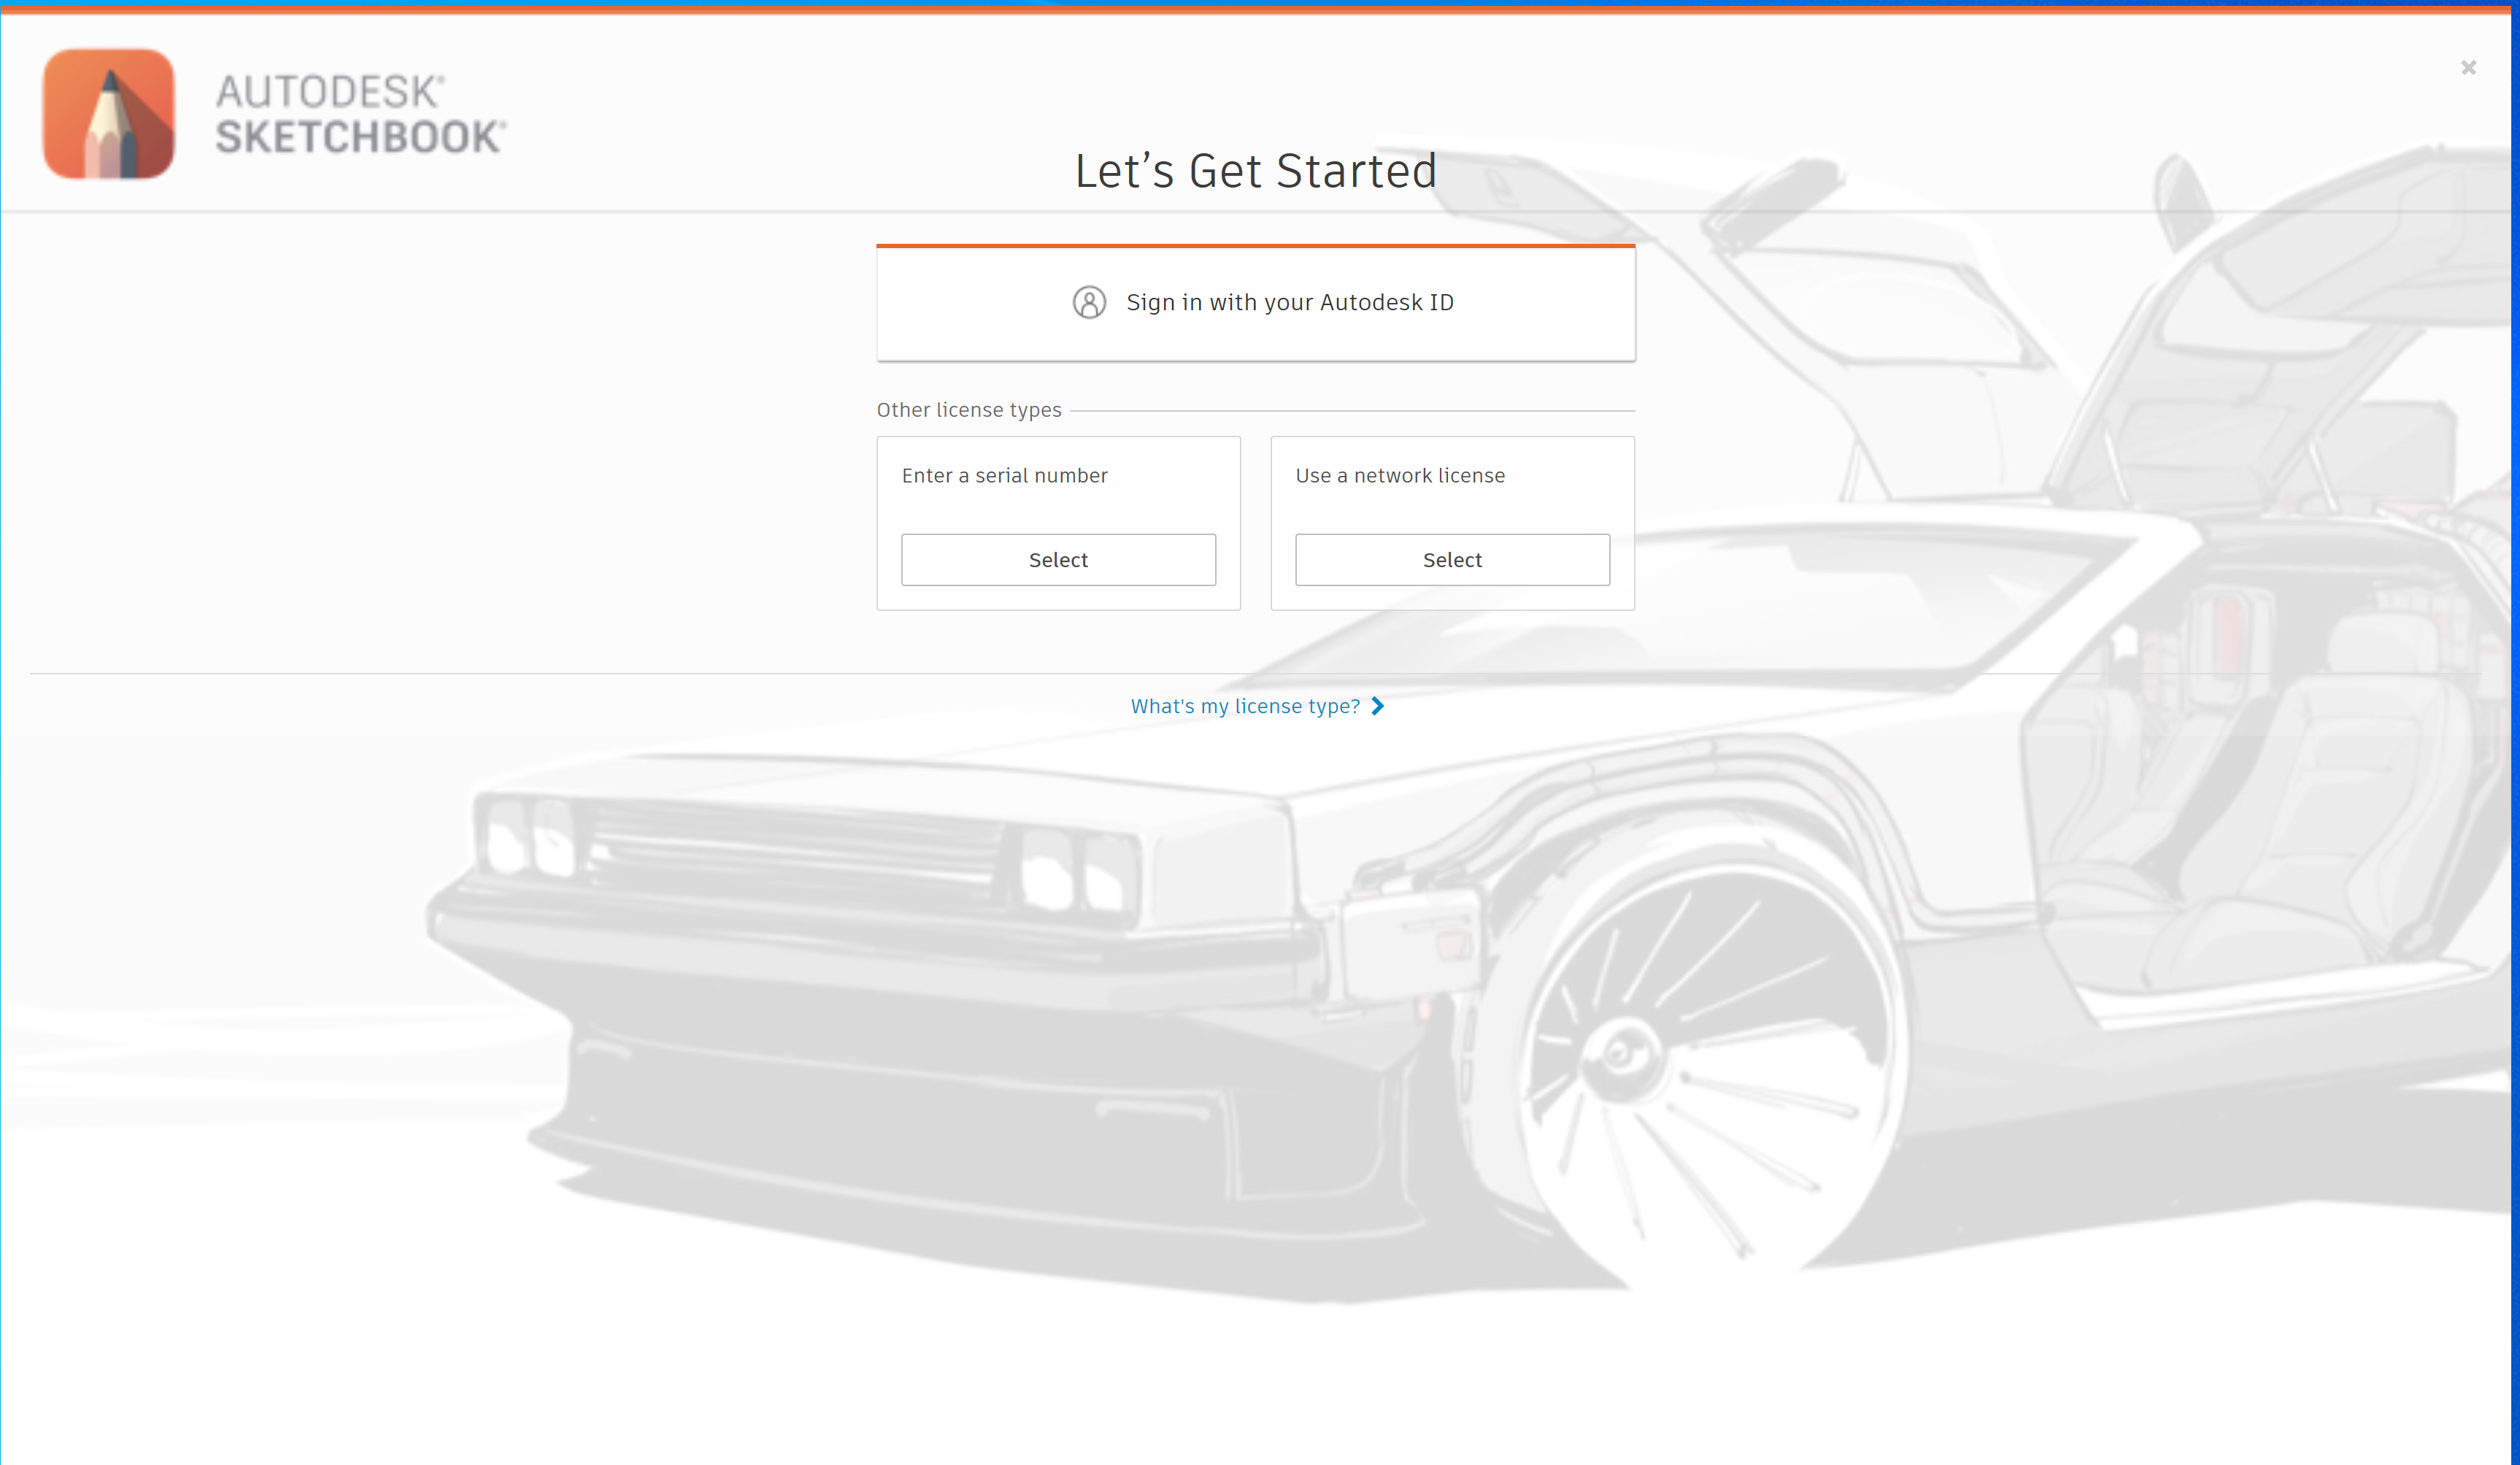Open the What's my license type link
The width and height of the screenshot is (2520, 1465).
point(1245,706)
